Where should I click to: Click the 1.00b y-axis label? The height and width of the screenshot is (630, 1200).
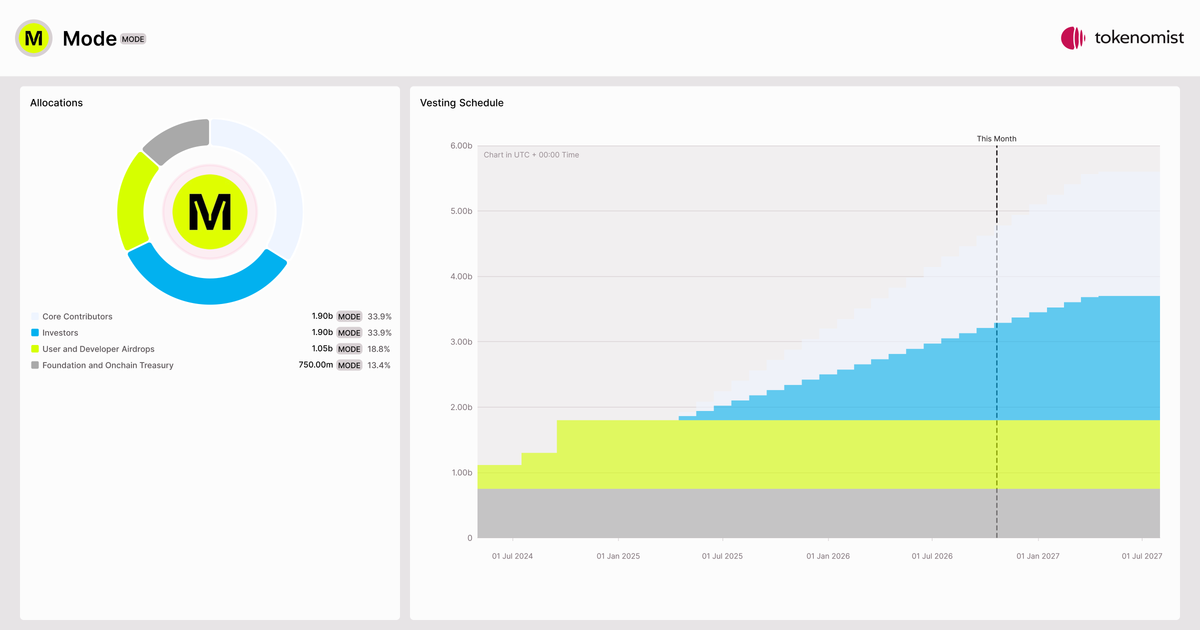click(461, 473)
